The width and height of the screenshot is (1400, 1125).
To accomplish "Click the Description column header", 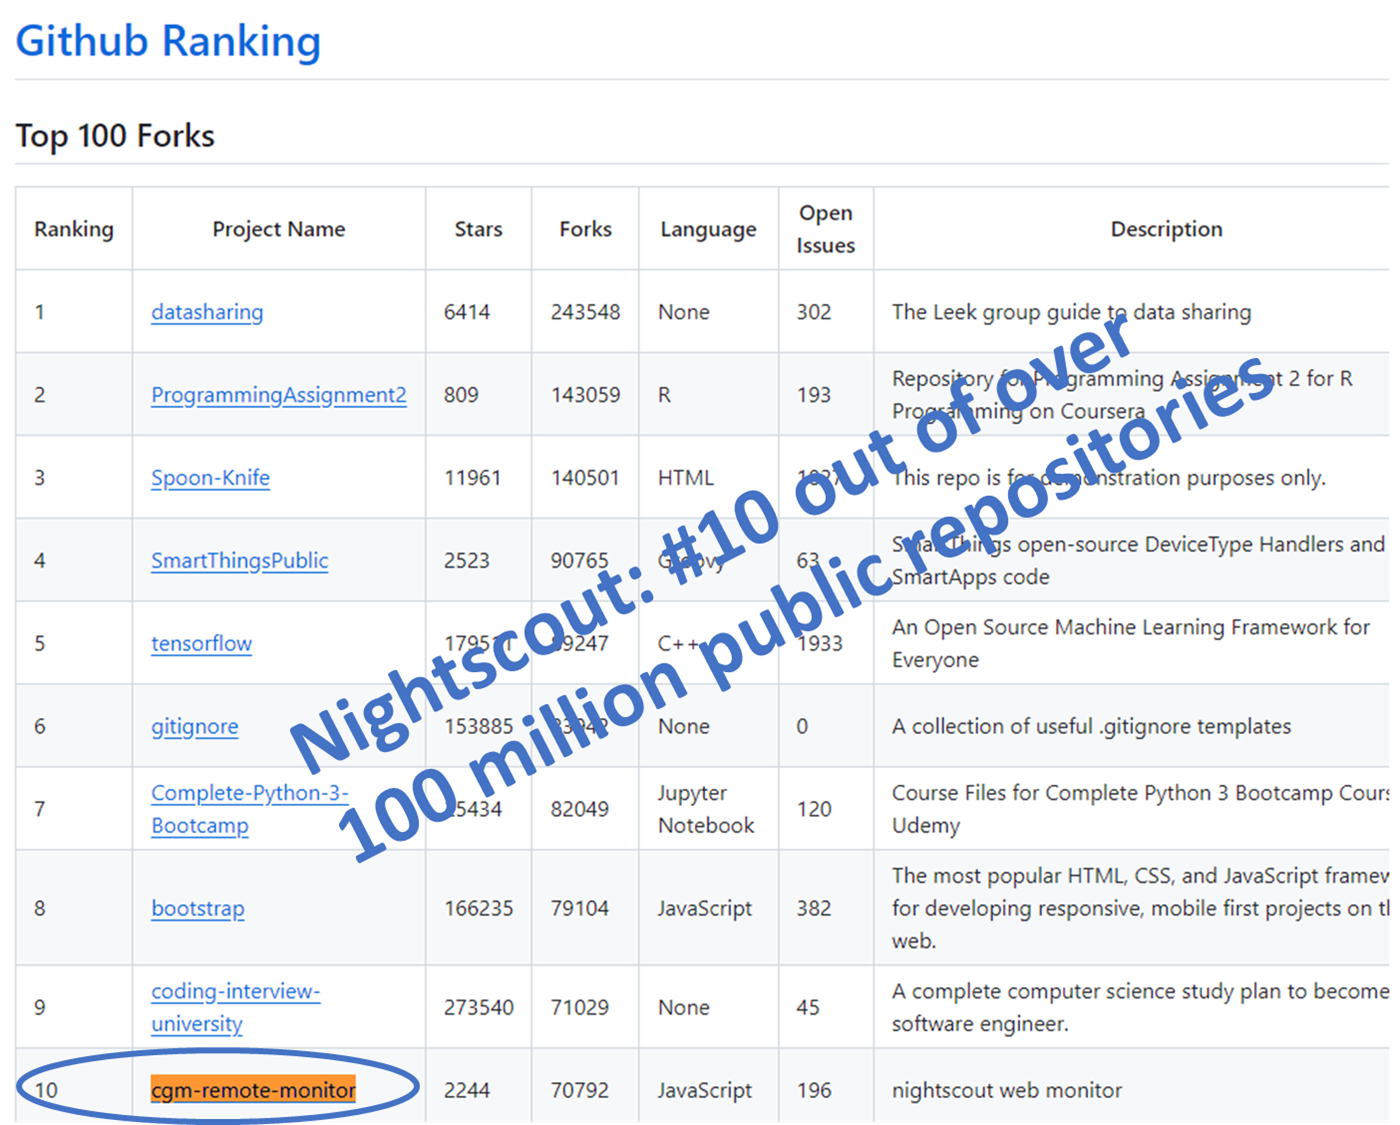I will click(1166, 229).
